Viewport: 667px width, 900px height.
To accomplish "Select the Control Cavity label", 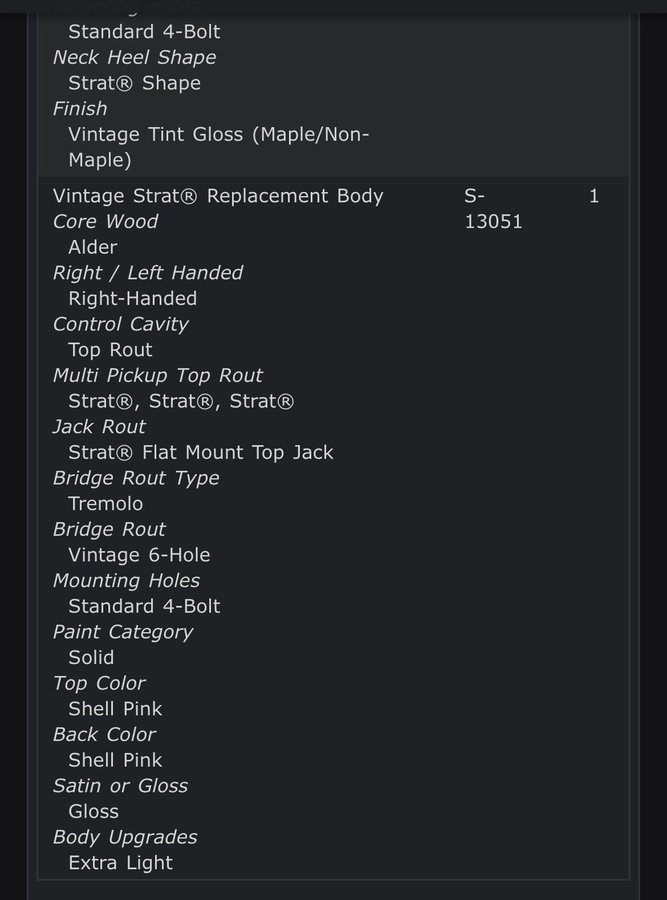I will pyautogui.click(x=120, y=324).
